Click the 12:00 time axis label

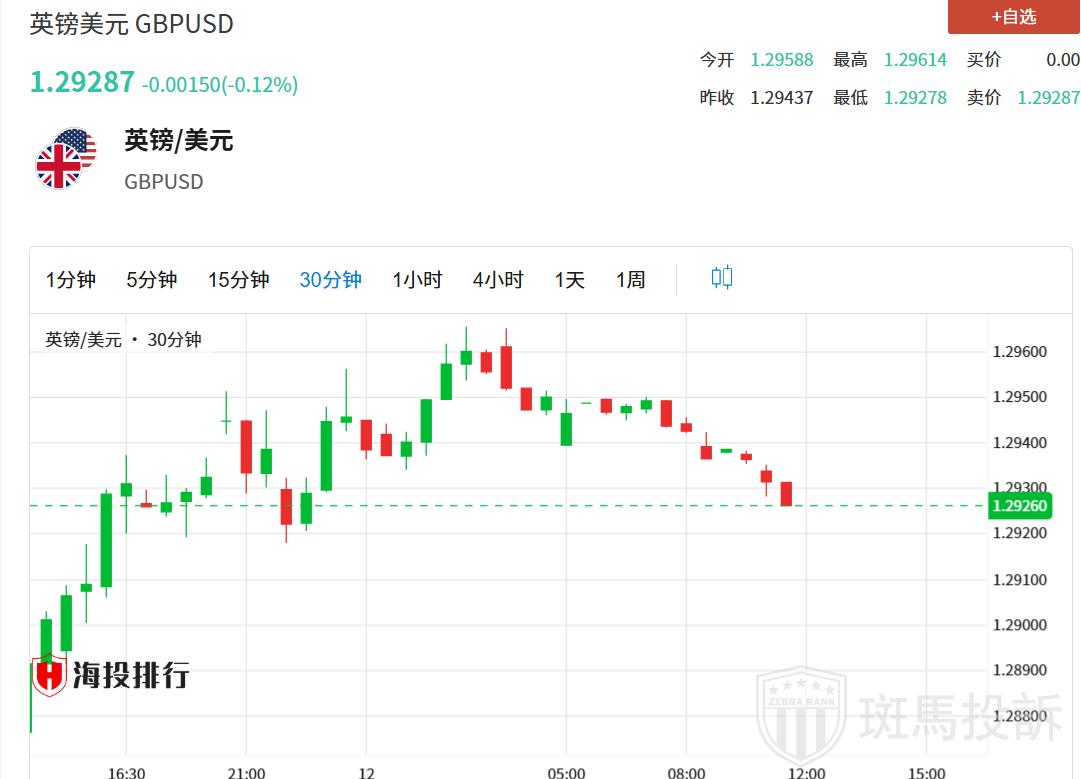coord(807,772)
